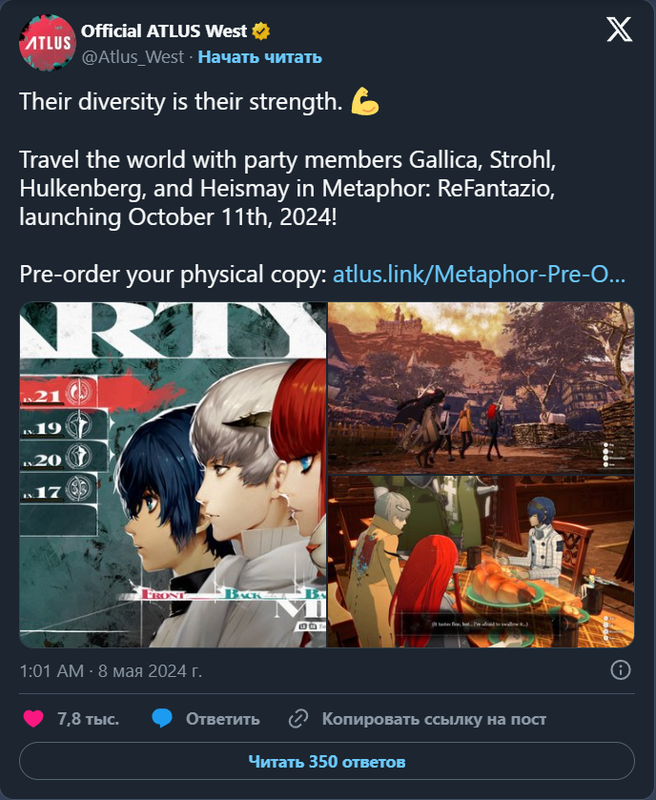Click the X logo icon
The height and width of the screenshot is (800, 656).
coord(619,30)
